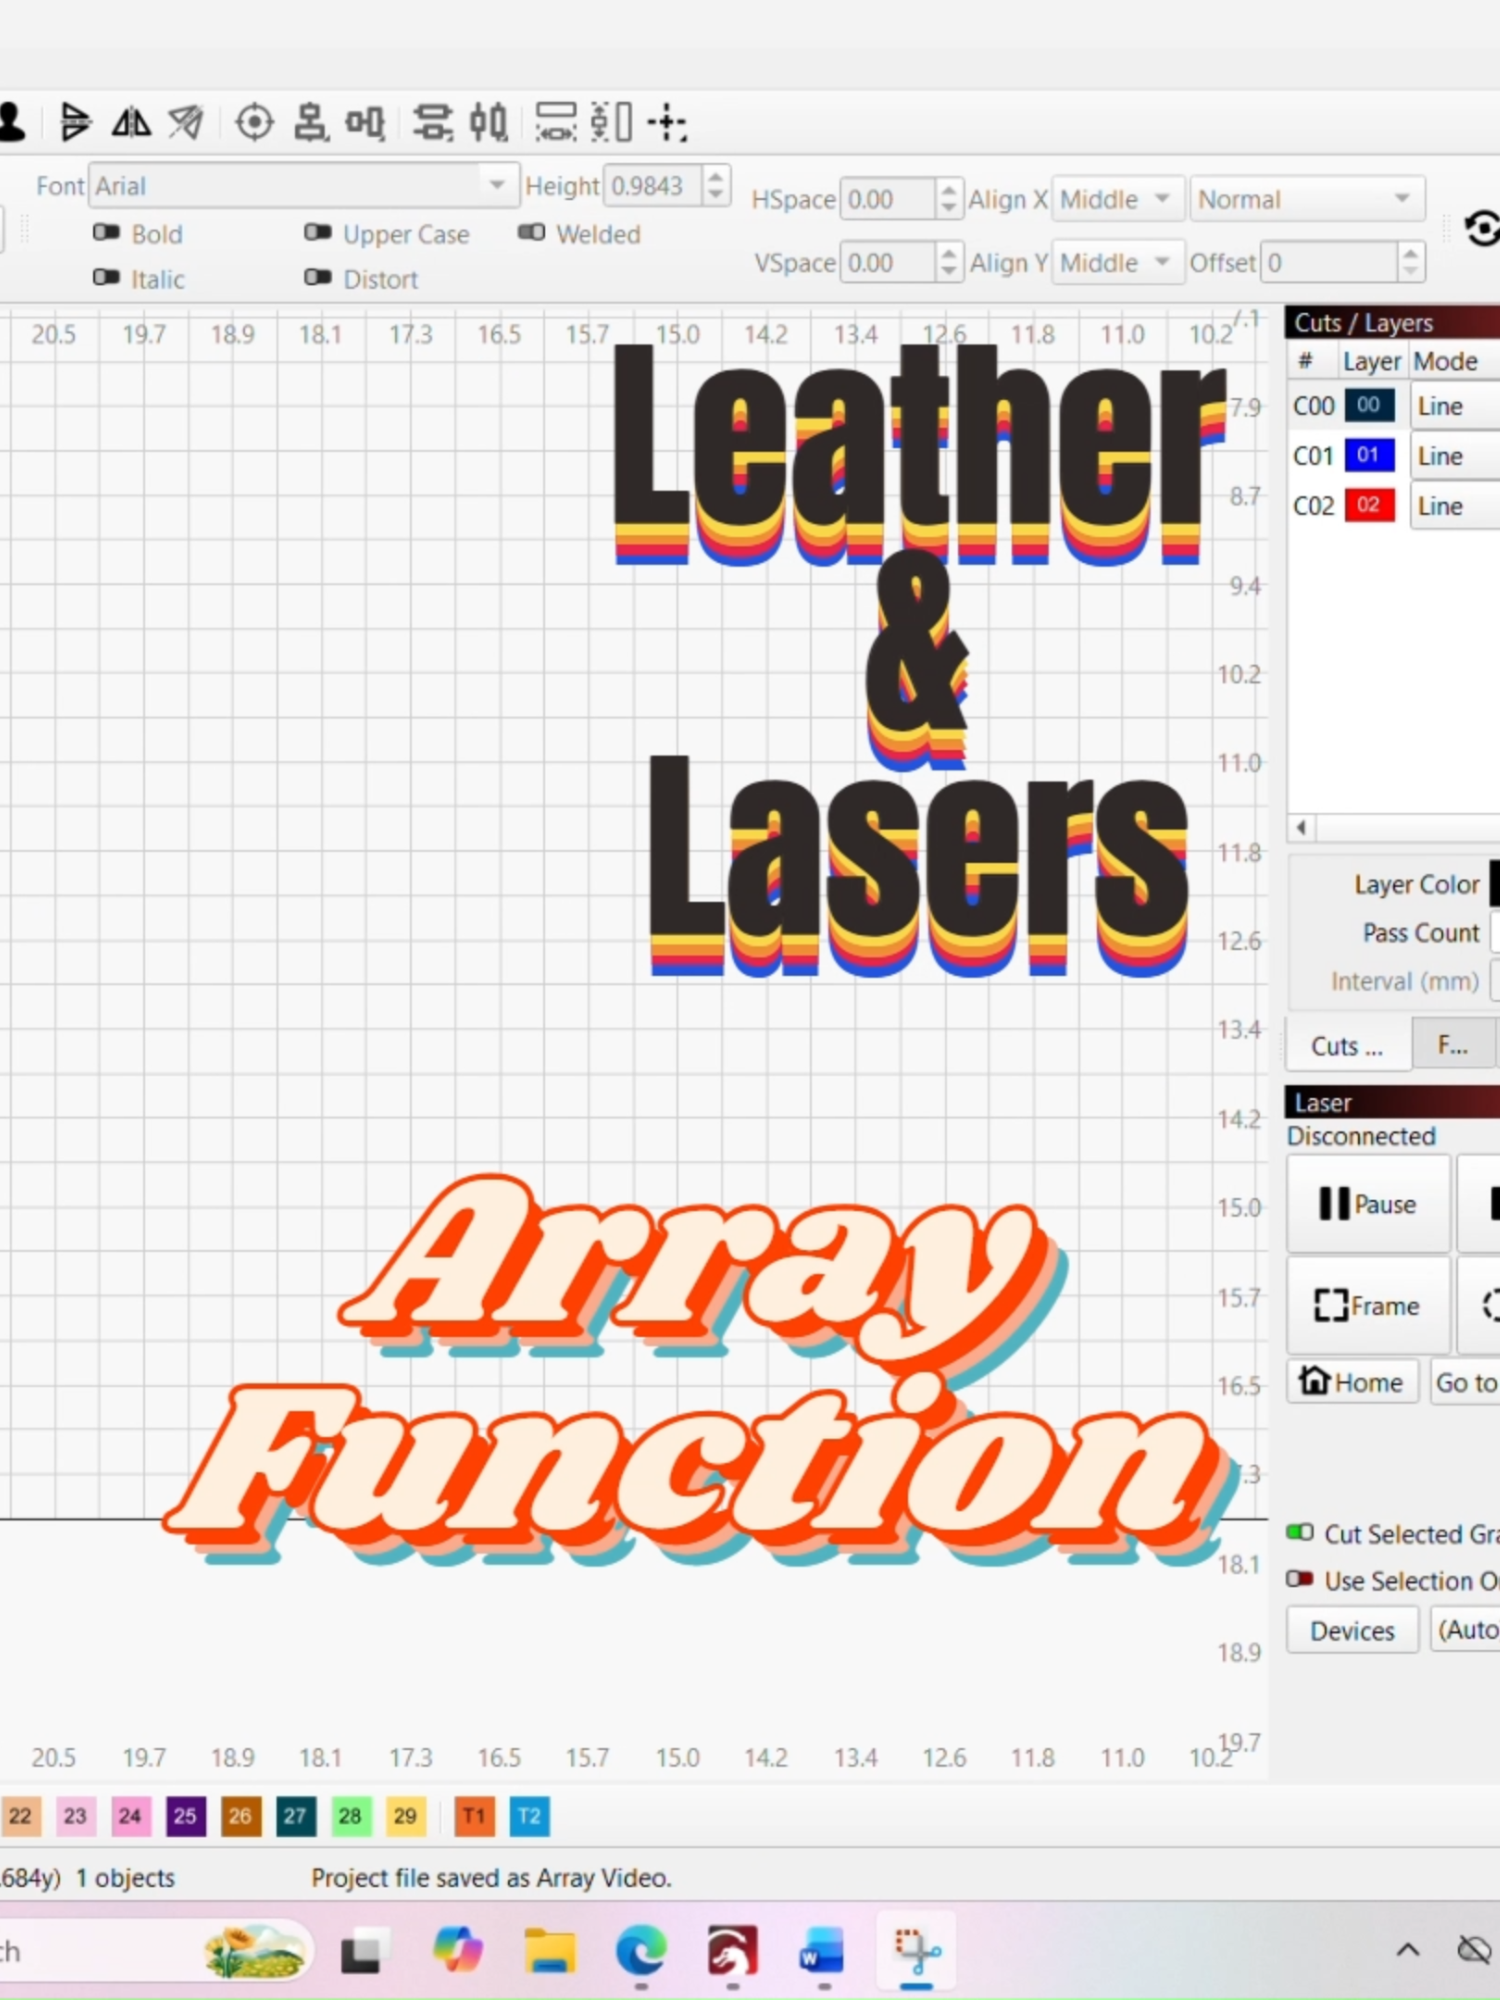Viewport: 1500px width, 2000px height.
Task: Click the Home button
Action: point(1352,1382)
